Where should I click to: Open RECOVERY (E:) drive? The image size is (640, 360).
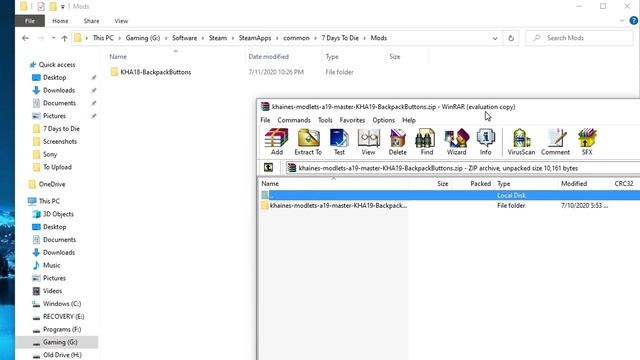tap(63, 317)
